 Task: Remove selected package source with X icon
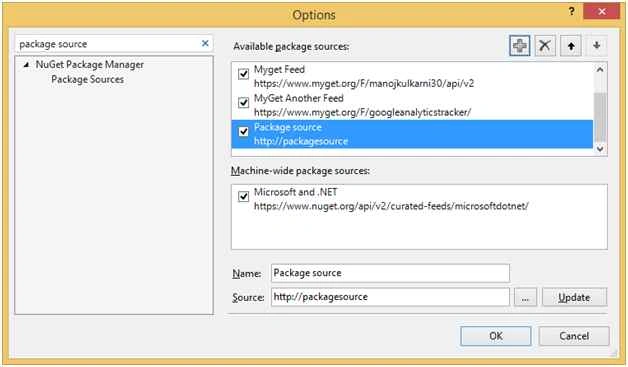coord(545,46)
